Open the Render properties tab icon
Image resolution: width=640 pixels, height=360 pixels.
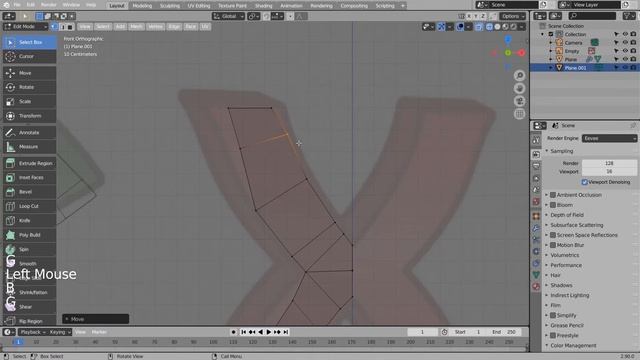tap(536, 154)
